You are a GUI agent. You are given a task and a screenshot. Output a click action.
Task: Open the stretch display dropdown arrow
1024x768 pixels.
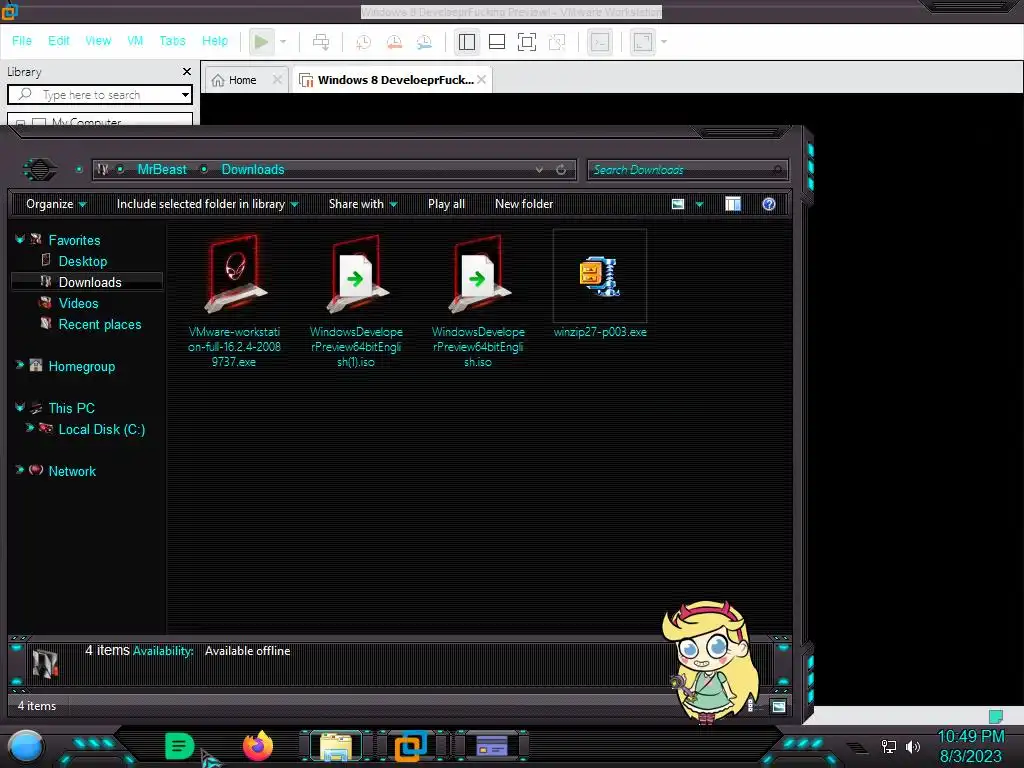664,42
